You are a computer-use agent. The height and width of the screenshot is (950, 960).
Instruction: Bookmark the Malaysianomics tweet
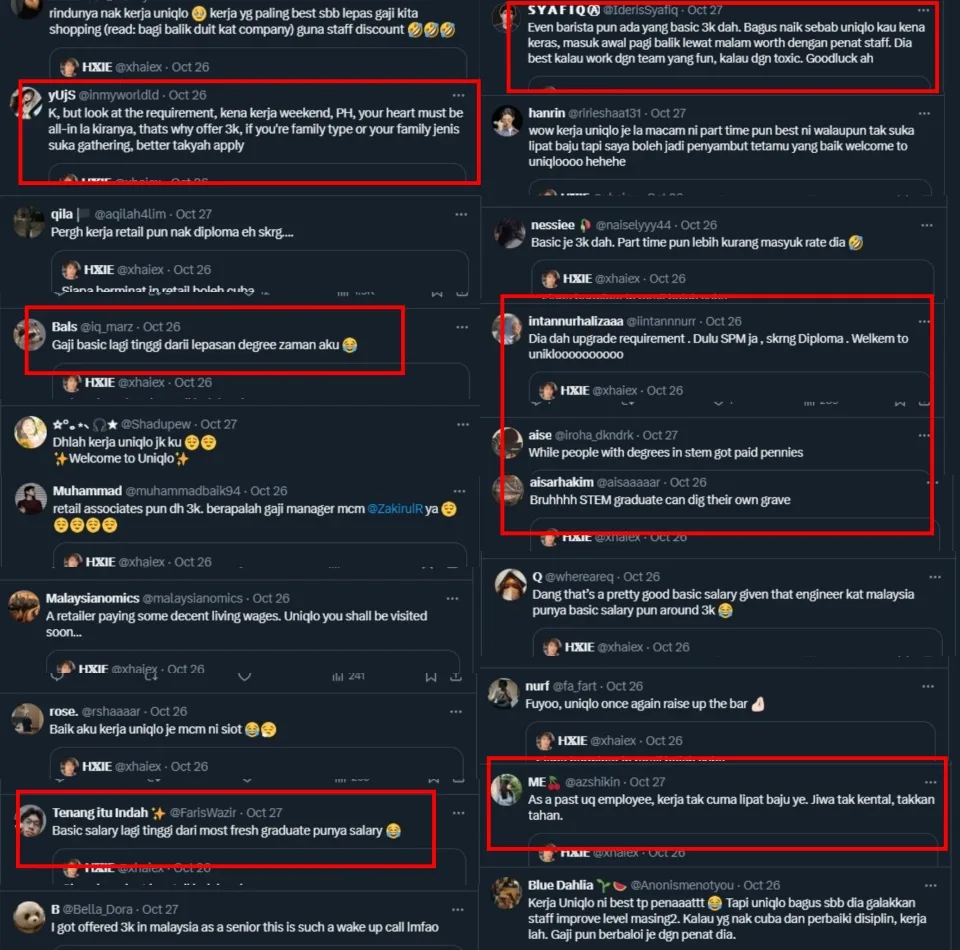coord(431,677)
